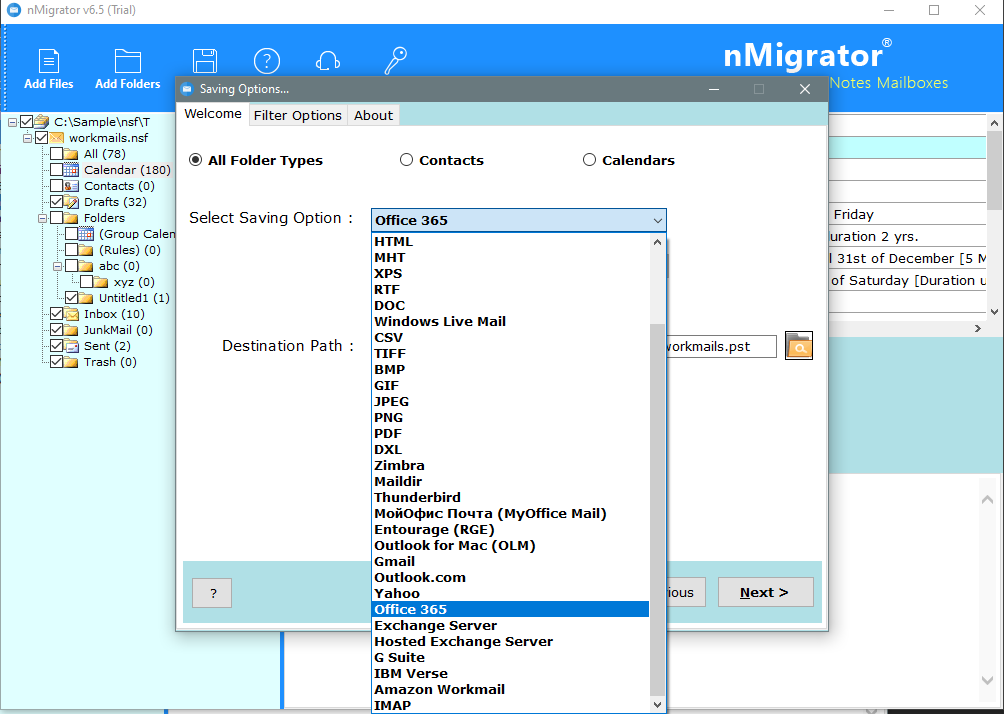Click the nMigrator app icon in title bar

coord(13,10)
